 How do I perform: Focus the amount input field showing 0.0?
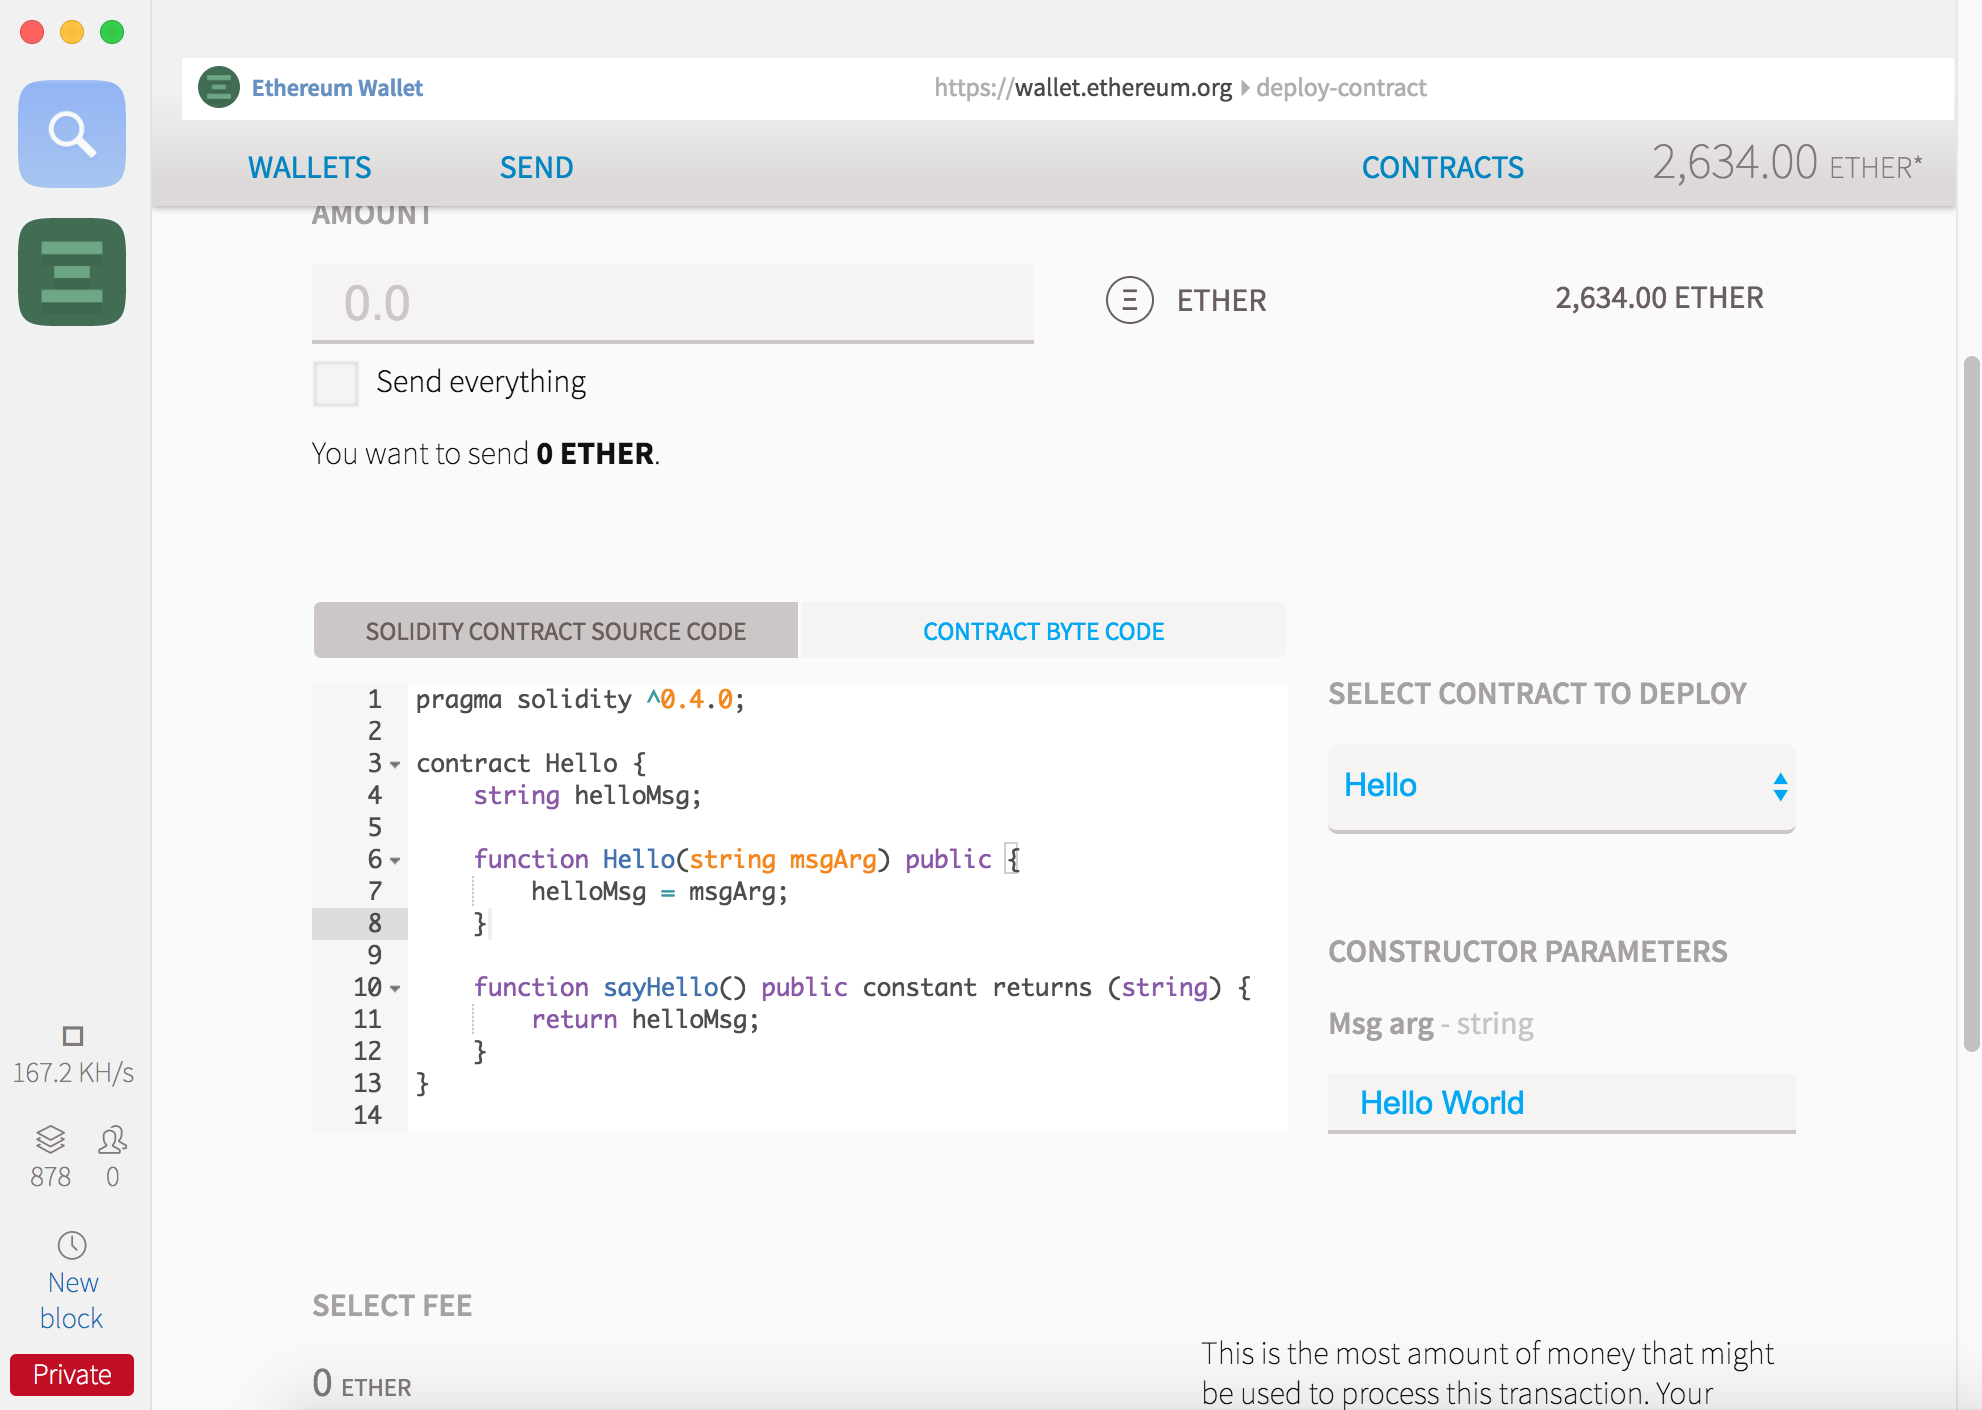[673, 303]
